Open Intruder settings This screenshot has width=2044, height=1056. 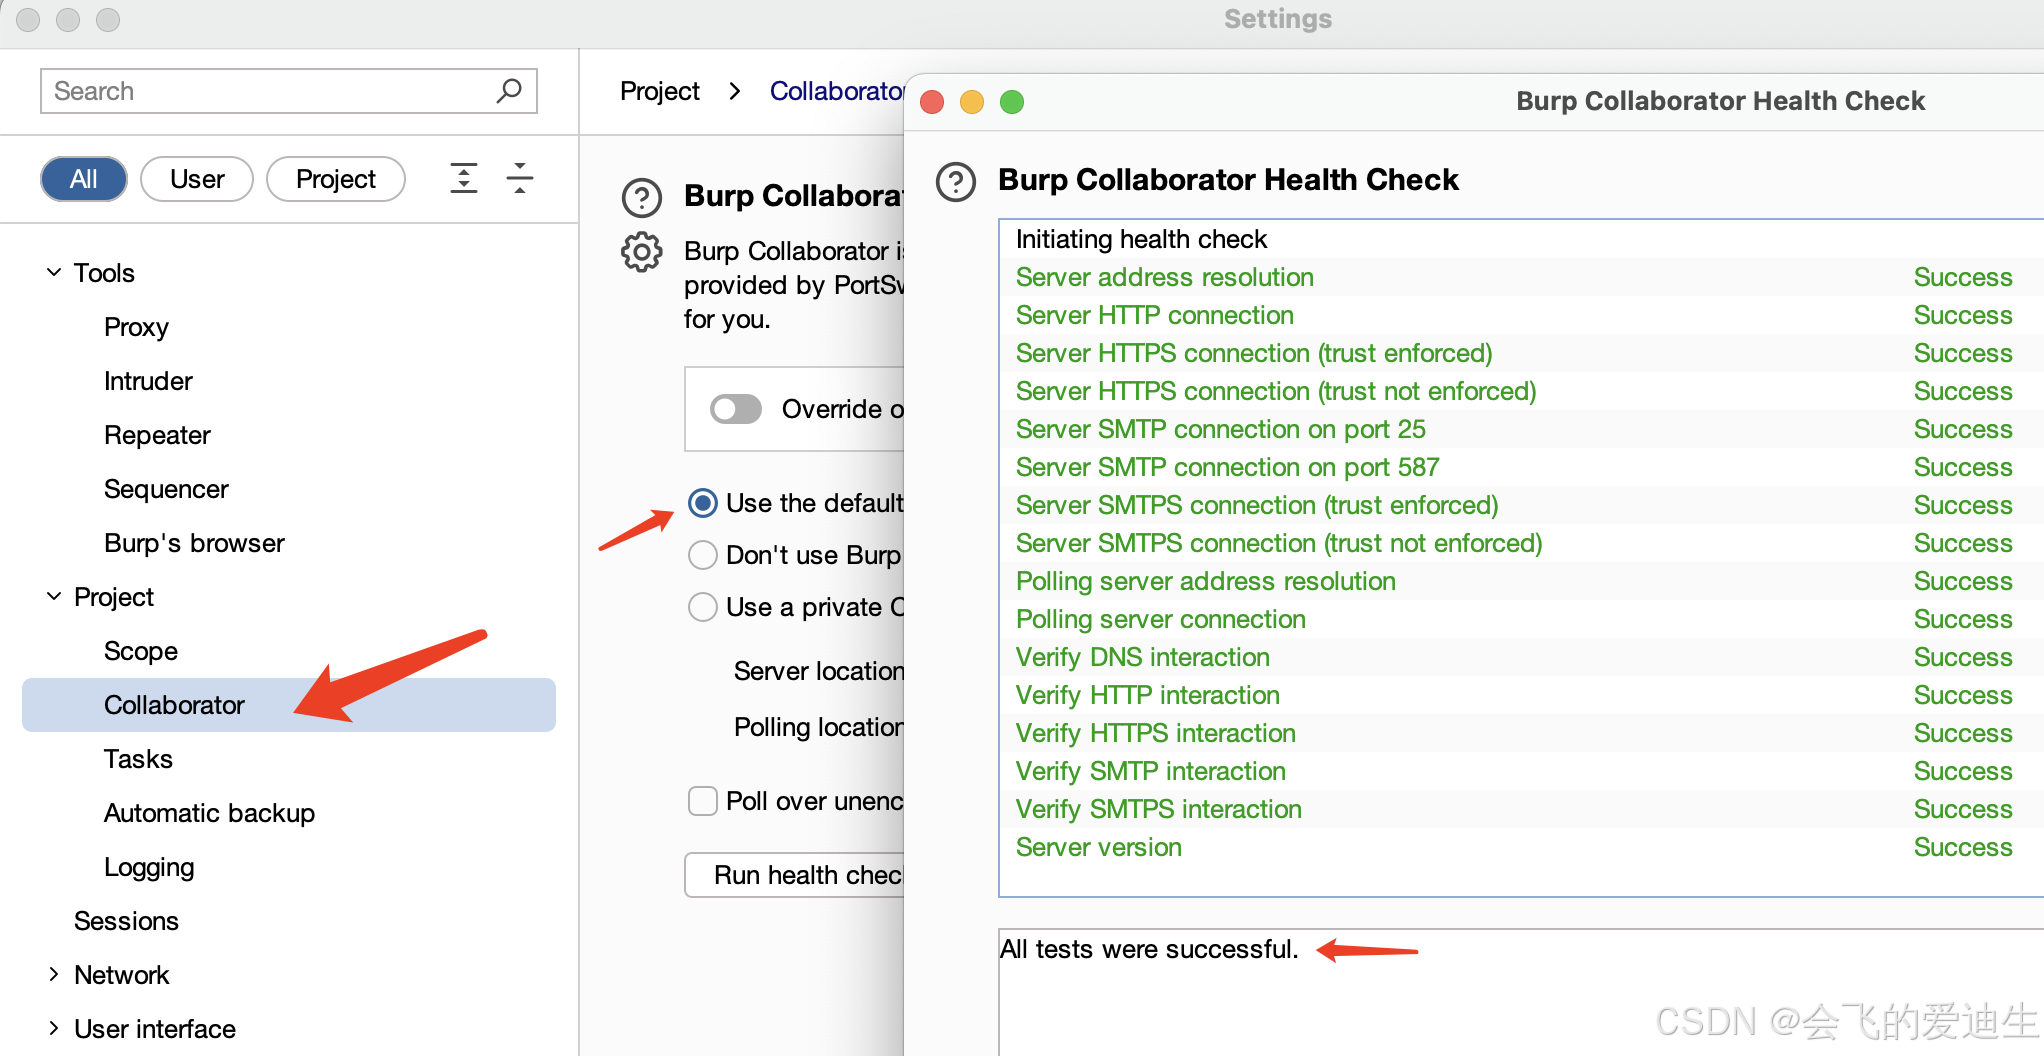click(148, 381)
